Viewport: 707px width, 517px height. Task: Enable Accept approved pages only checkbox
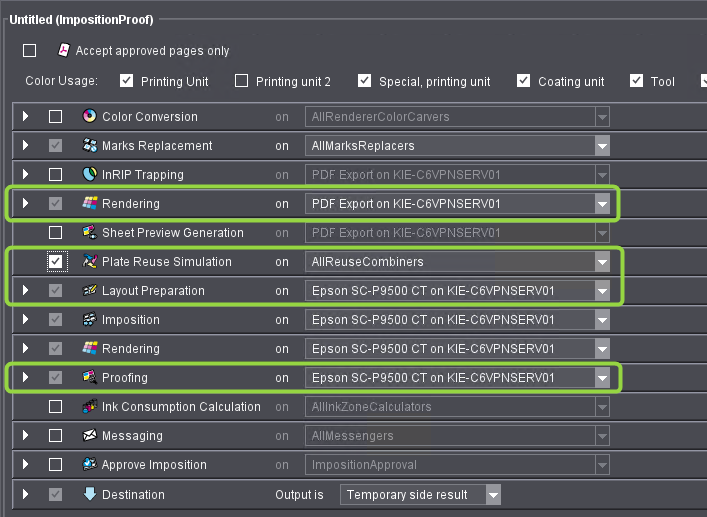pos(30,51)
